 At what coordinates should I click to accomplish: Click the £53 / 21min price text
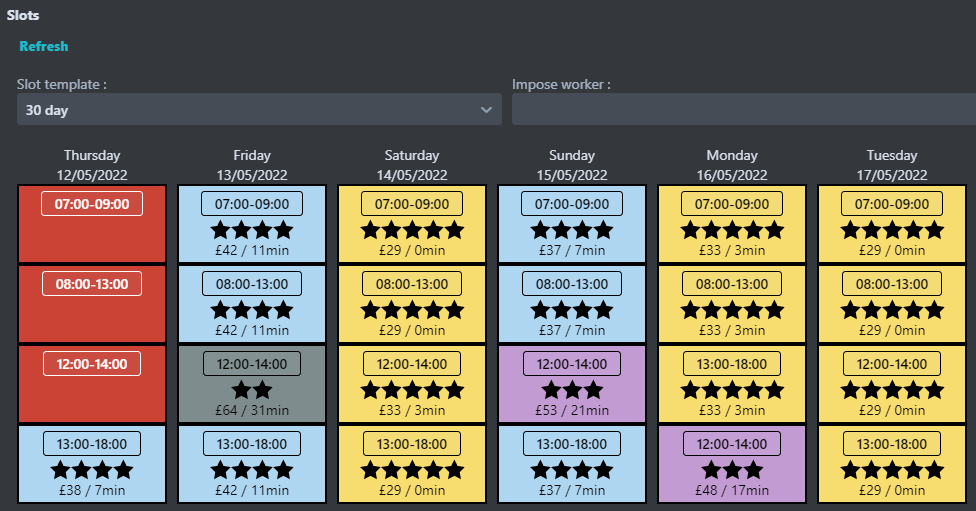[572, 410]
